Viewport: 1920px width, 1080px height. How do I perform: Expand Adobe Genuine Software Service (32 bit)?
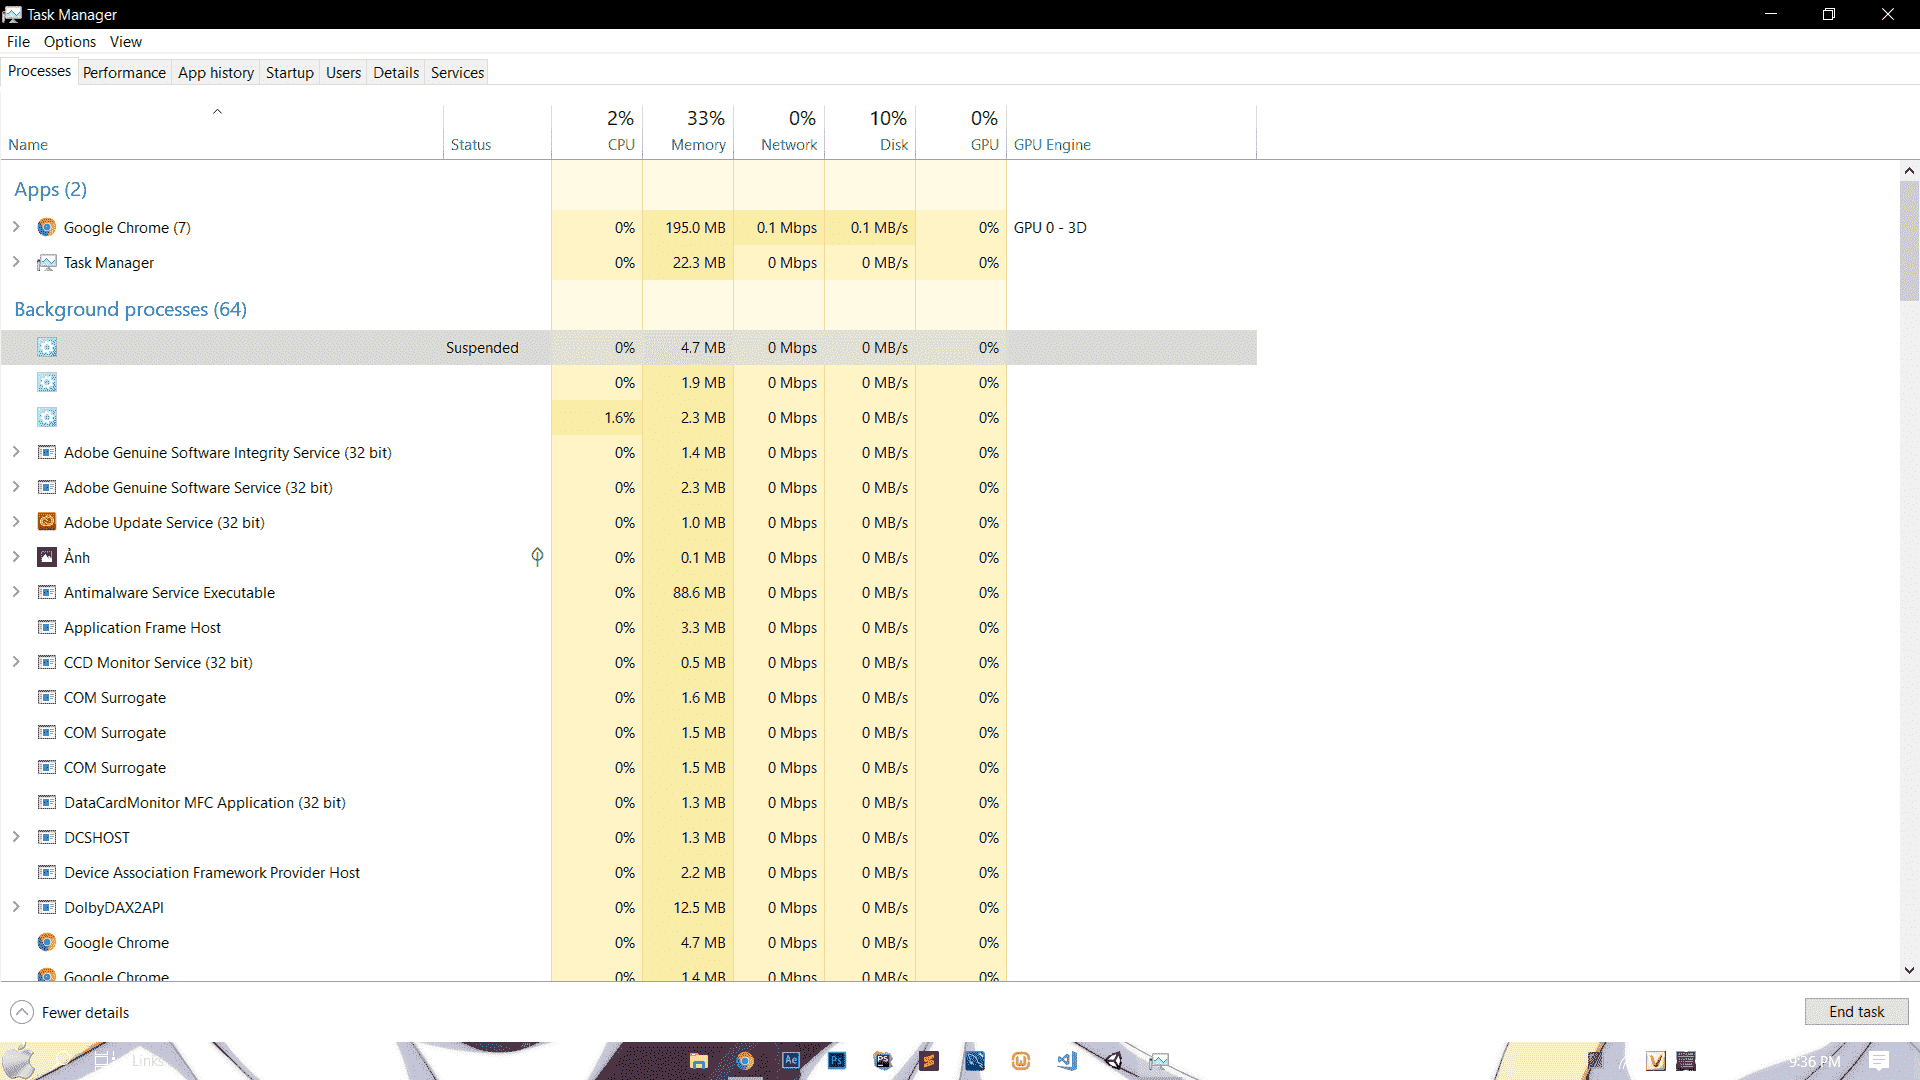pyautogui.click(x=16, y=487)
